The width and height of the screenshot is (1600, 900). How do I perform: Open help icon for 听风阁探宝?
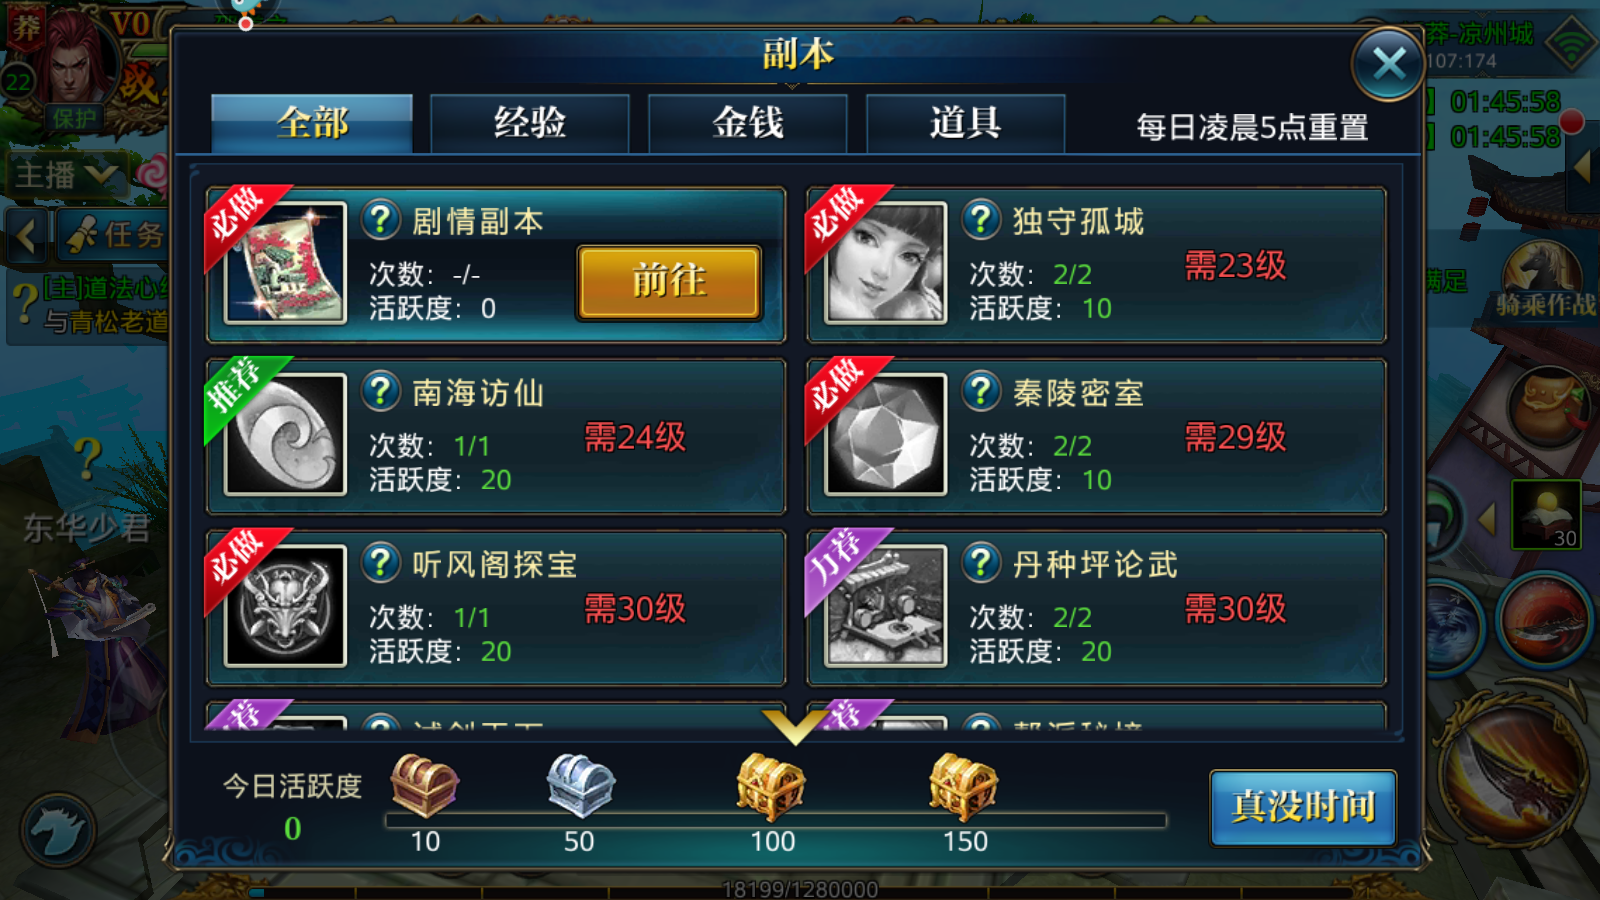[381, 563]
